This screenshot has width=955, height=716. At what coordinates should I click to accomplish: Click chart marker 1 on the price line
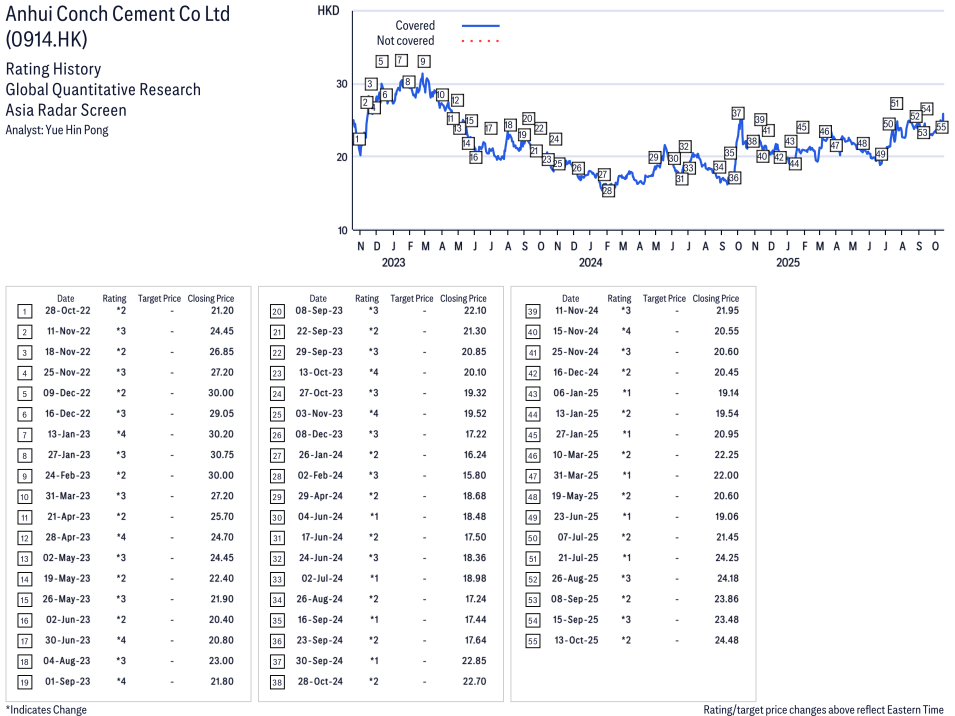(359, 139)
